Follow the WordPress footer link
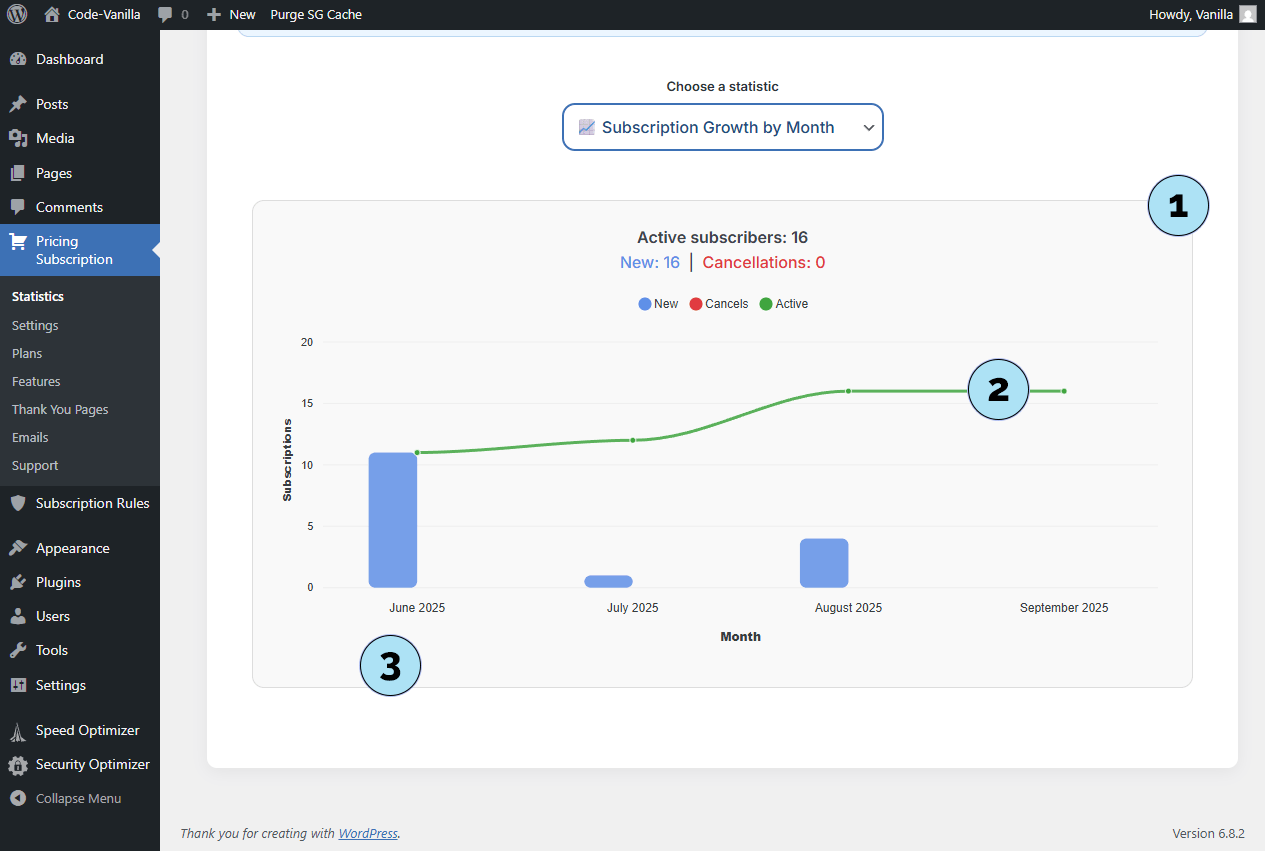Screen dimensions: 1265x851 pyautogui.click(x=367, y=833)
